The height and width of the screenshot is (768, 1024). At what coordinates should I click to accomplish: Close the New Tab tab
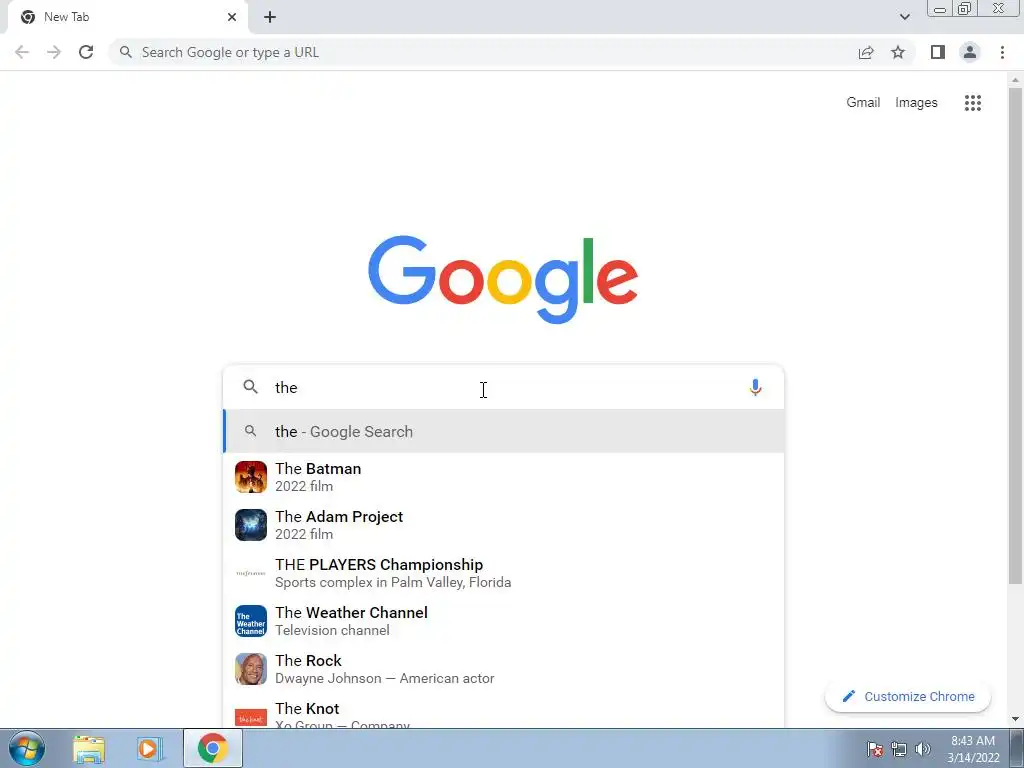[232, 17]
